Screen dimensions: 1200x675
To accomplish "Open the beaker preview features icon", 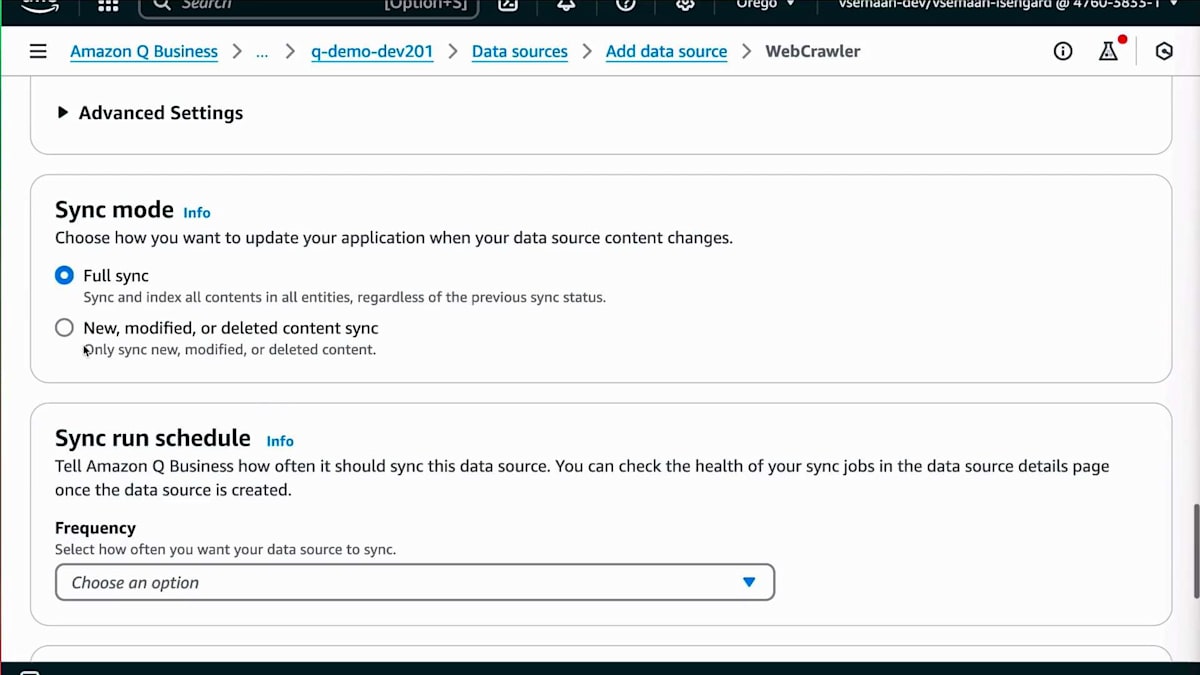I will (x=1109, y=51).
